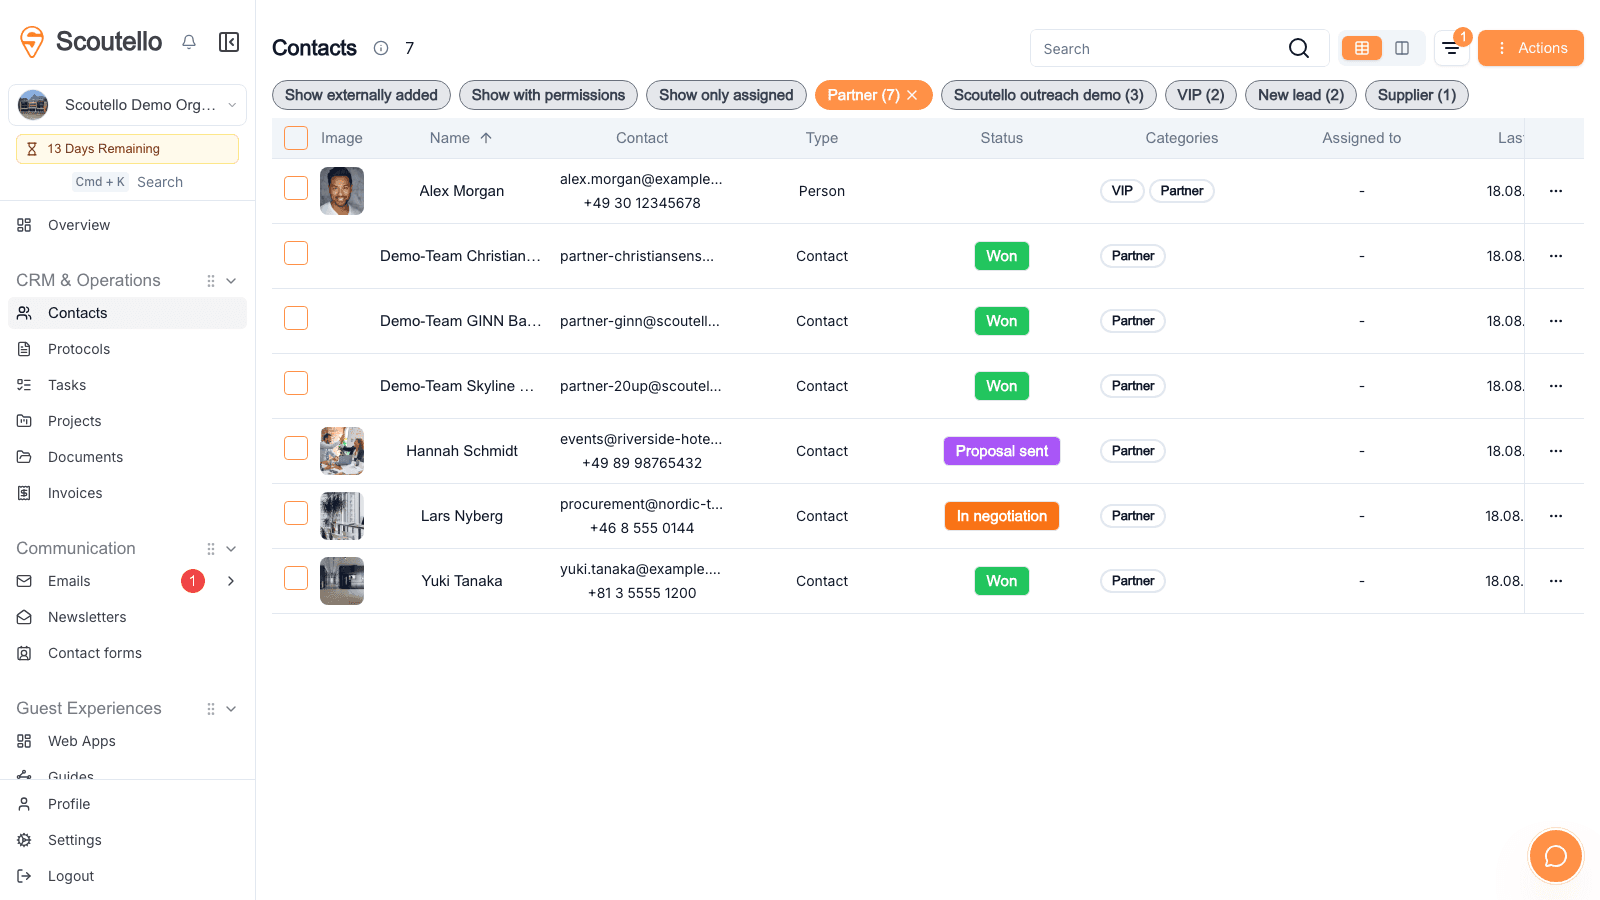The image size is (1600, 900).
Task: Tick the select-all header checkbox
Action: 296,138
